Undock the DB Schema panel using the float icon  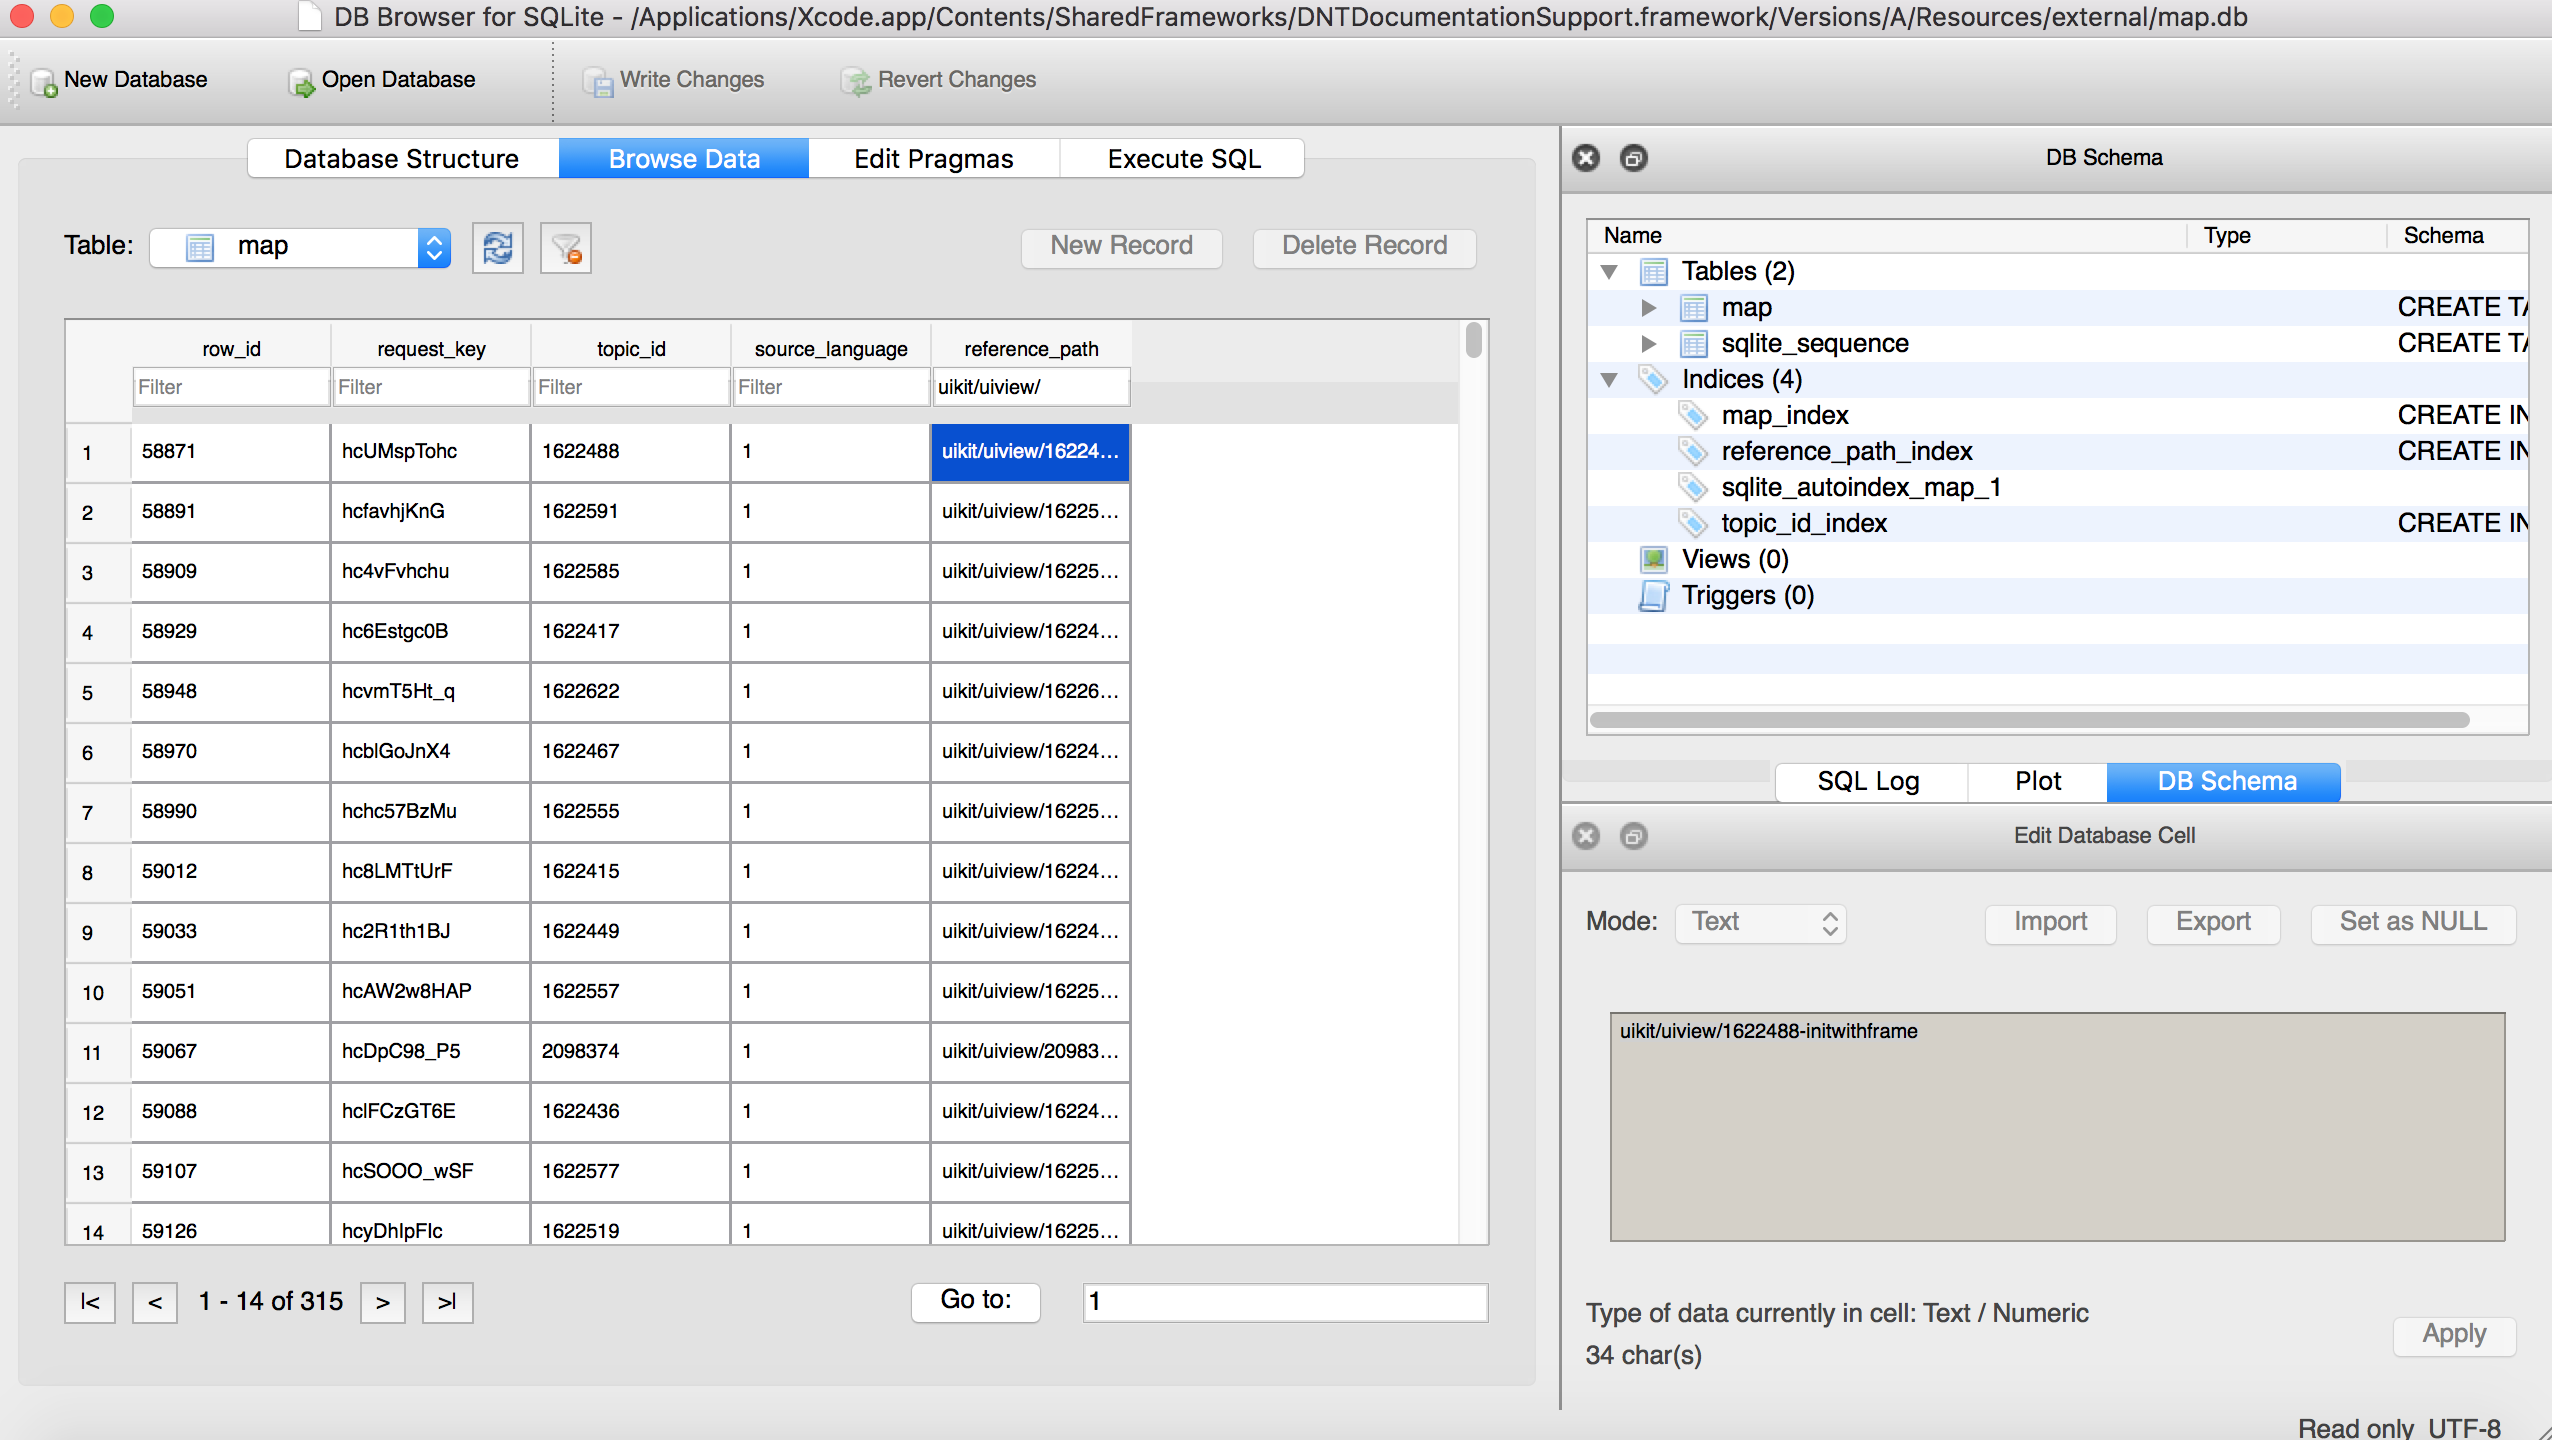click(1634, 158)
